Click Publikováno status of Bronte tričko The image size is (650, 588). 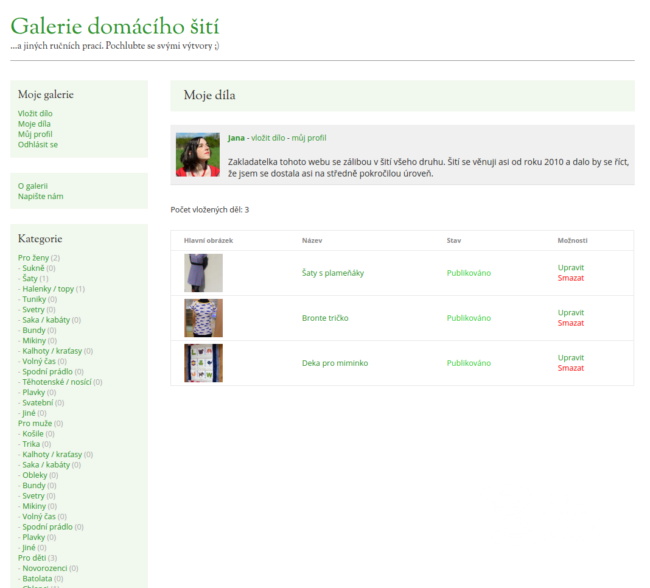[x=469, y=318]
